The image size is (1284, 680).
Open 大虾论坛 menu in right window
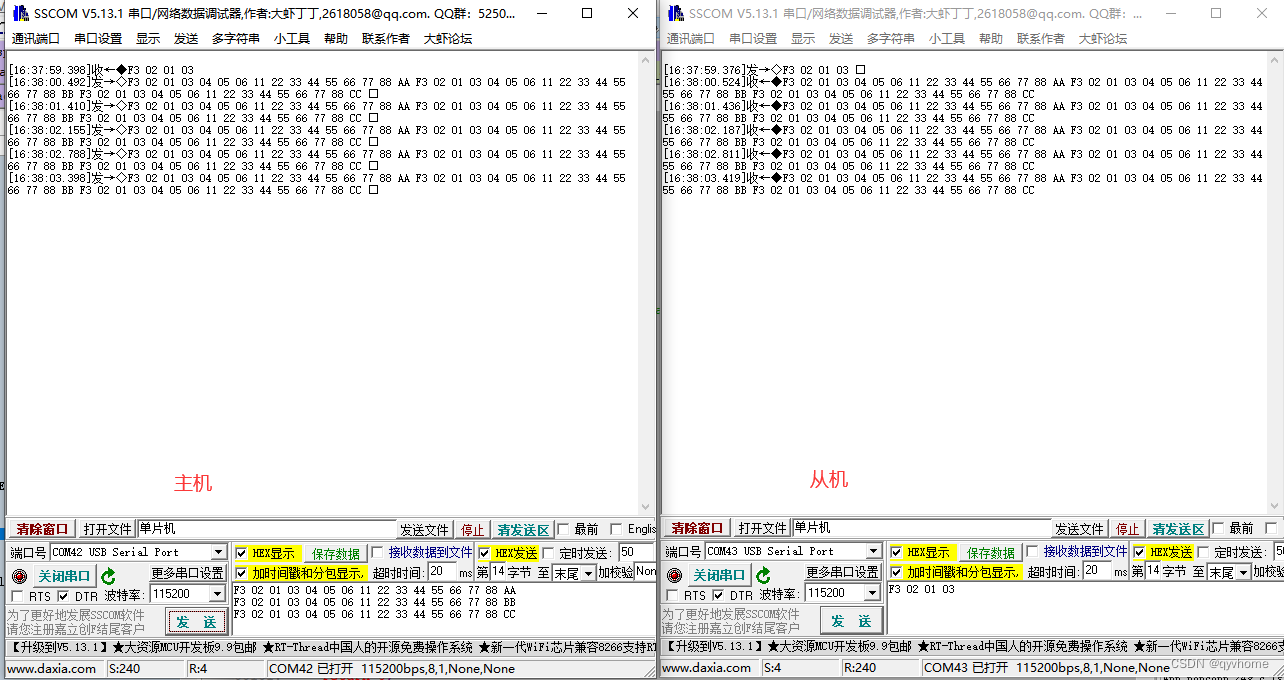coord(1102,38)
